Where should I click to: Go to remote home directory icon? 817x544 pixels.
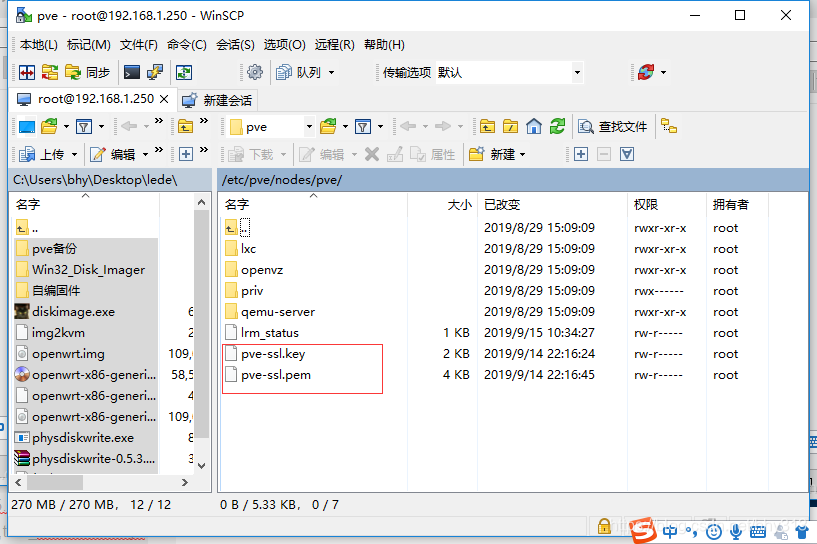pyautogui.click(x=534, y=127)
